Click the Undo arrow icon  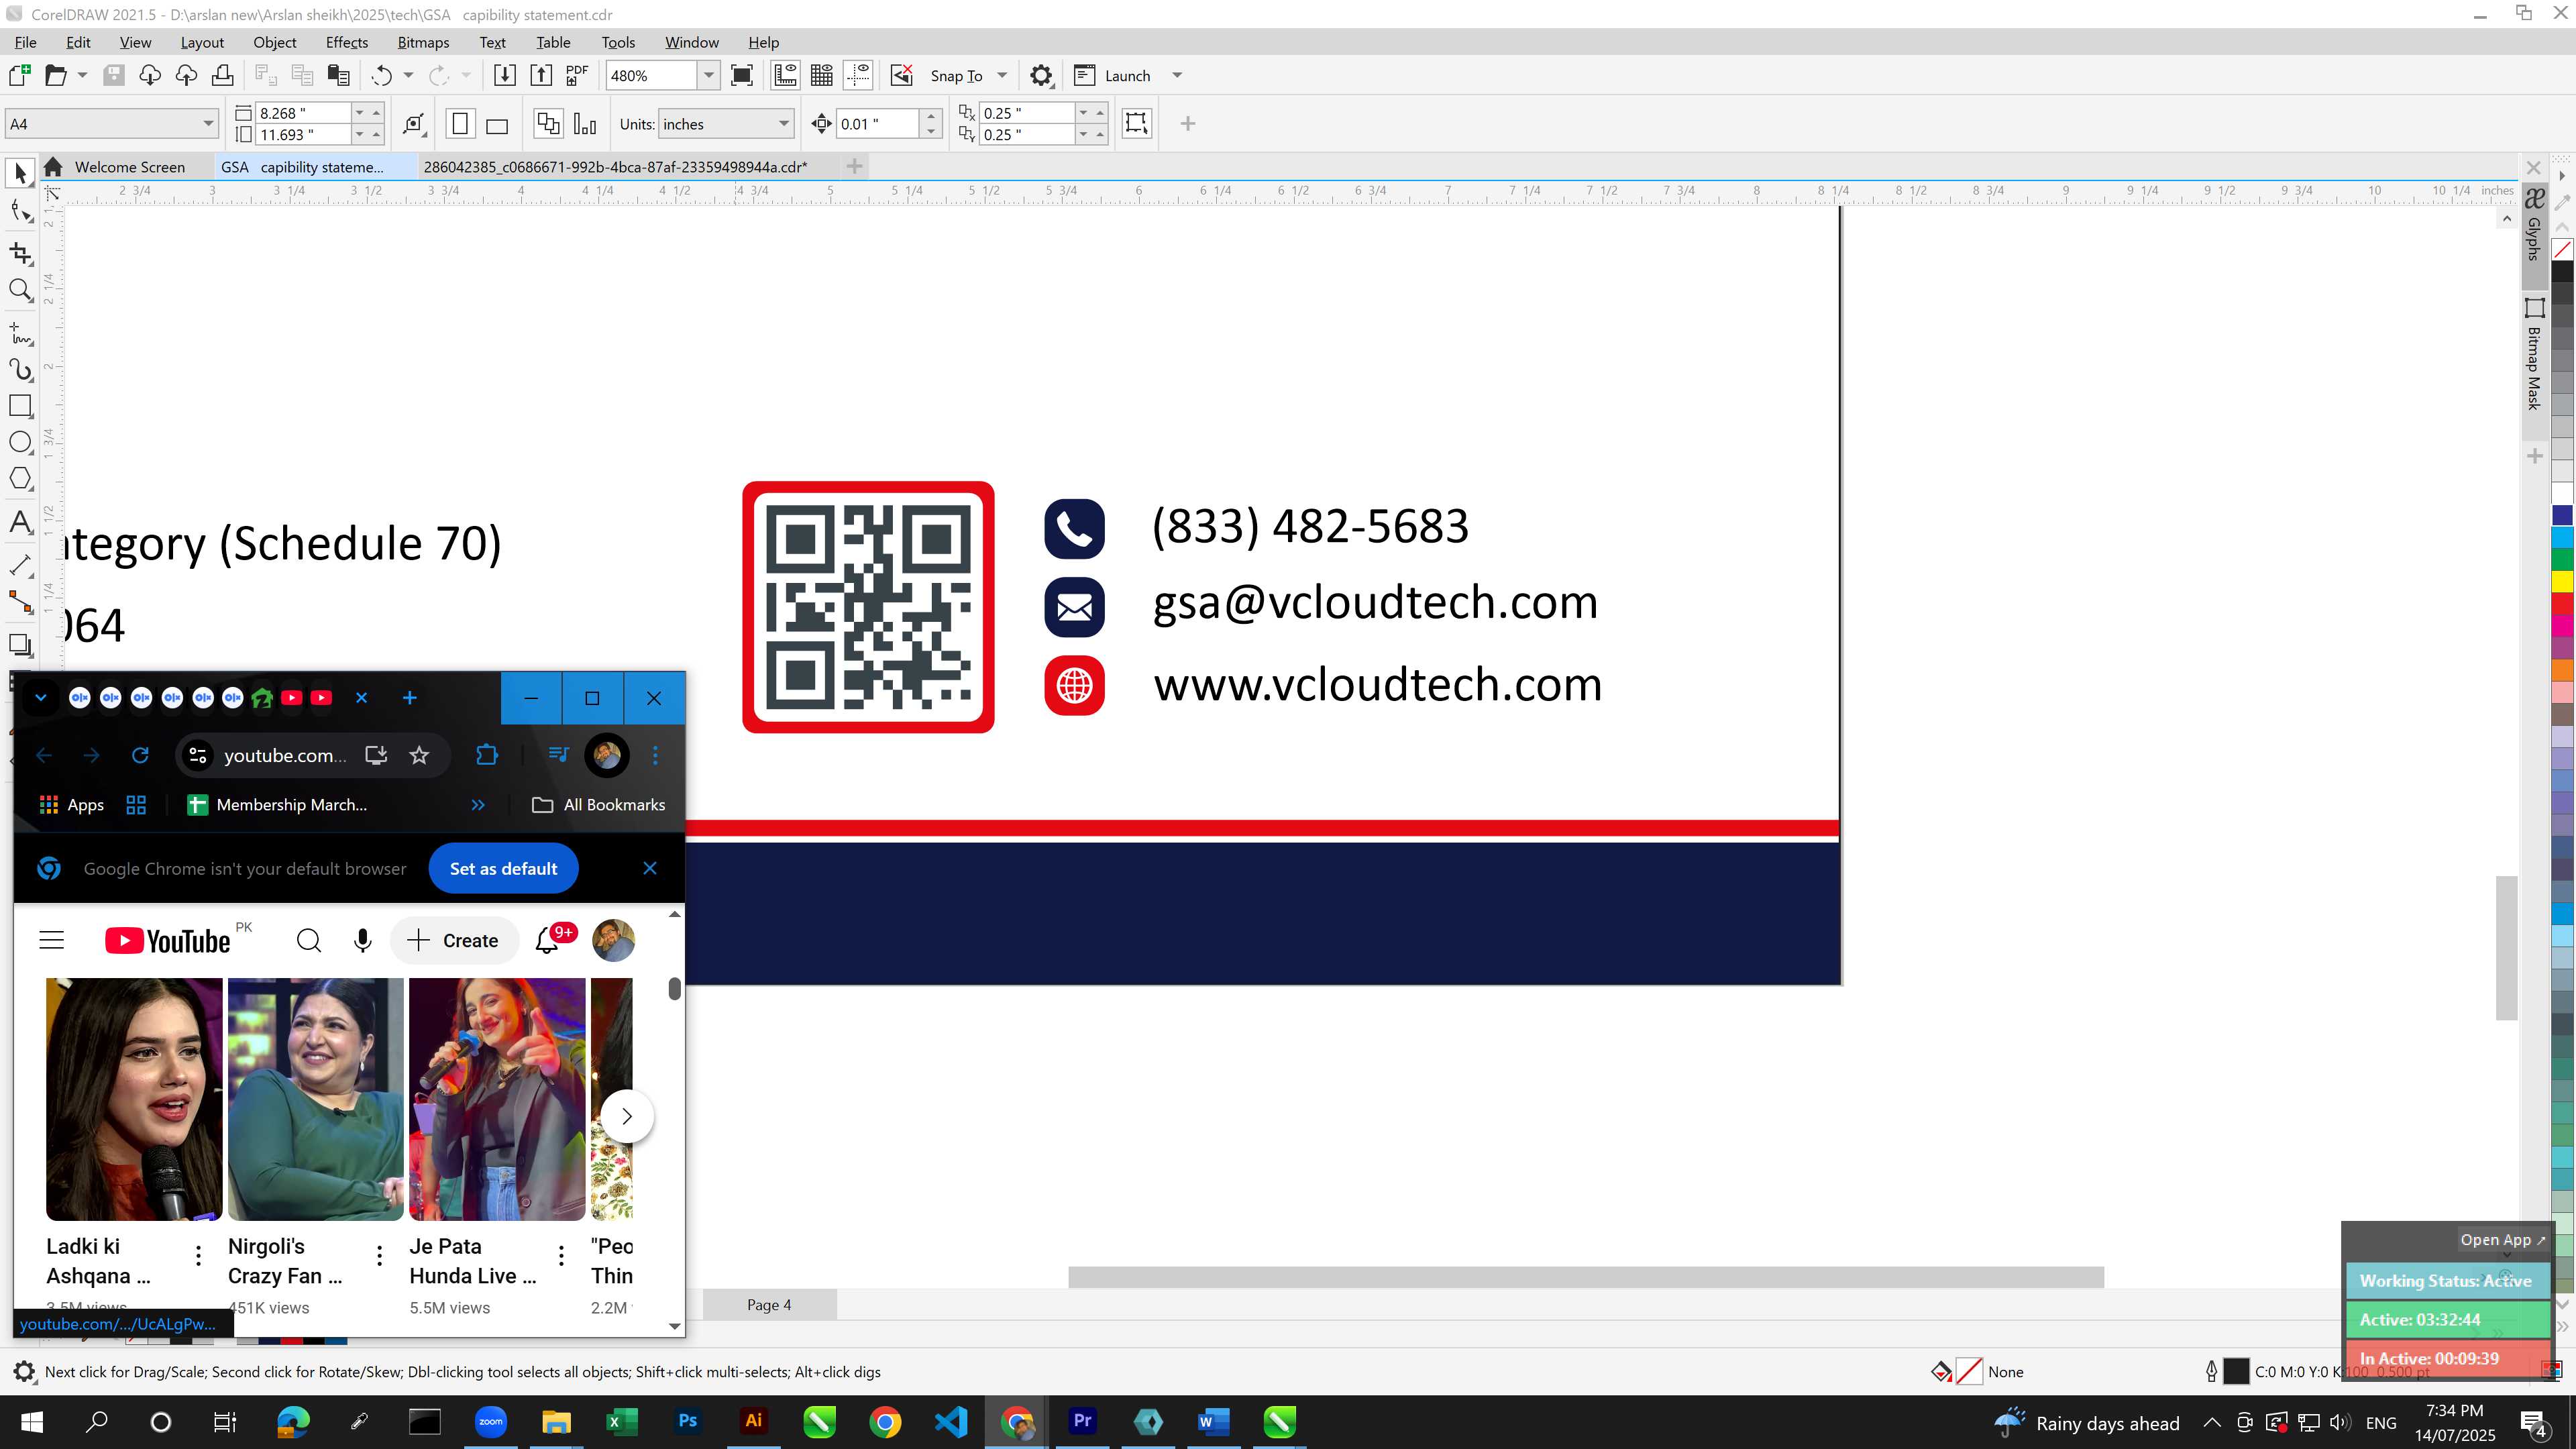(x=381, y=75)
